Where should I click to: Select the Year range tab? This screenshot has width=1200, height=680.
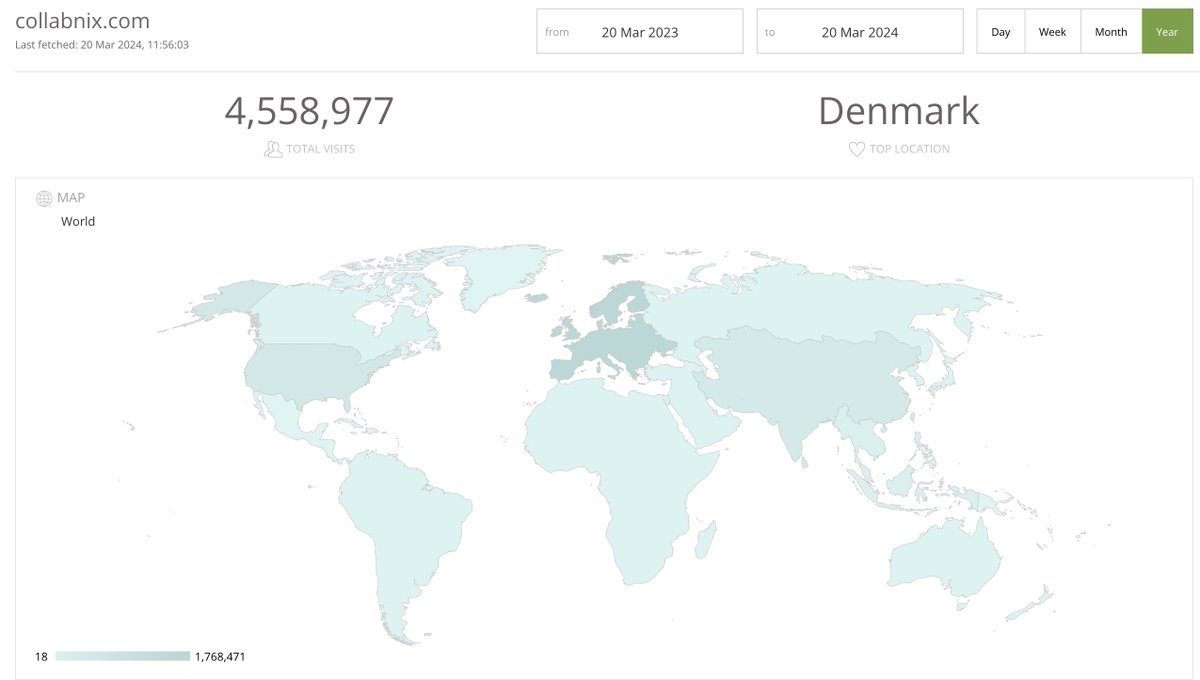tap(1167, 32)
